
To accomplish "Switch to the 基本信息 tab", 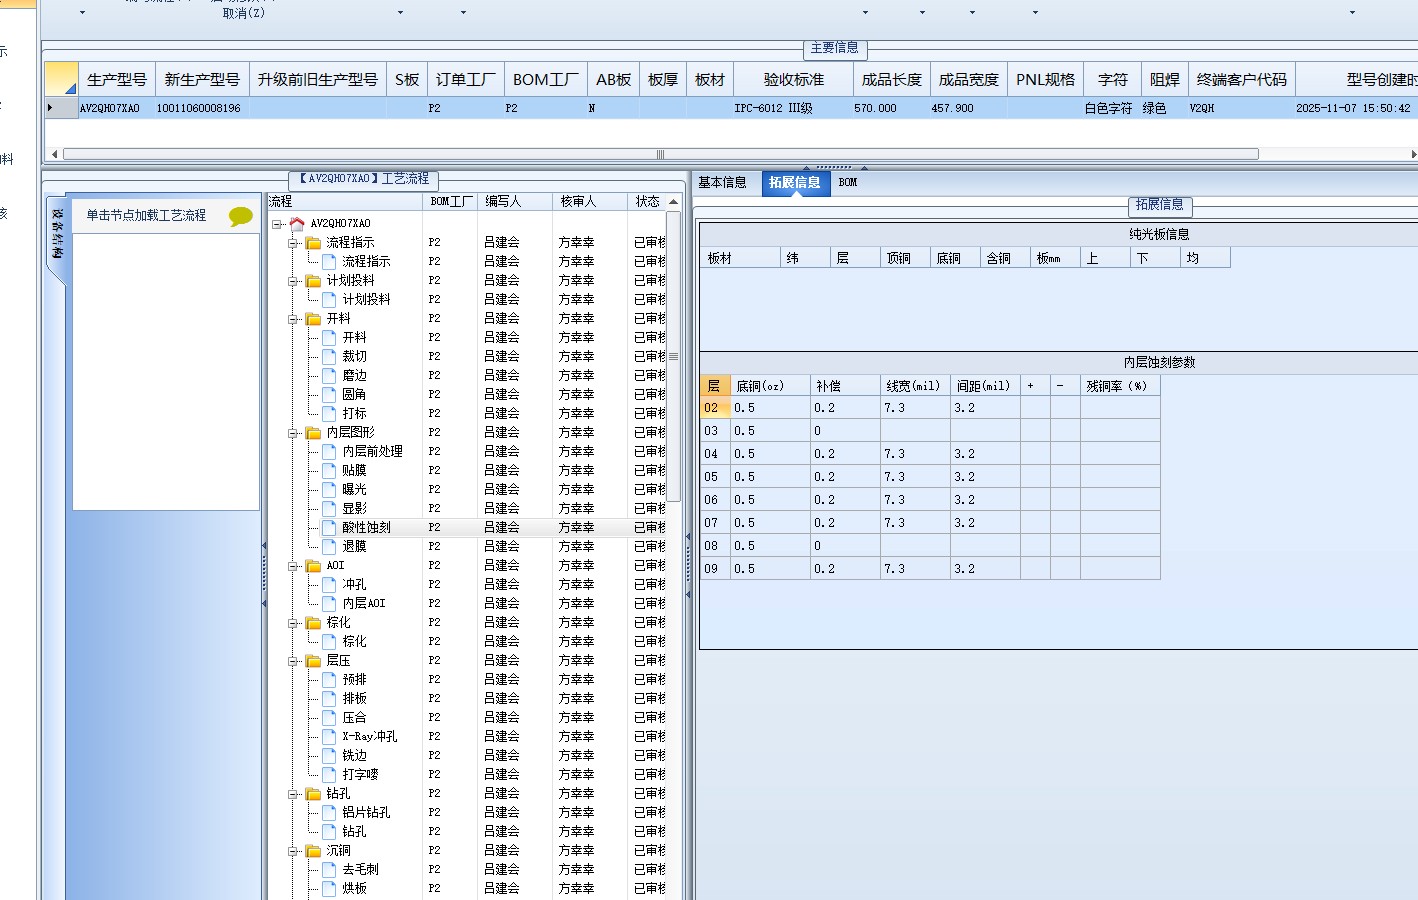I will [722, 182].
